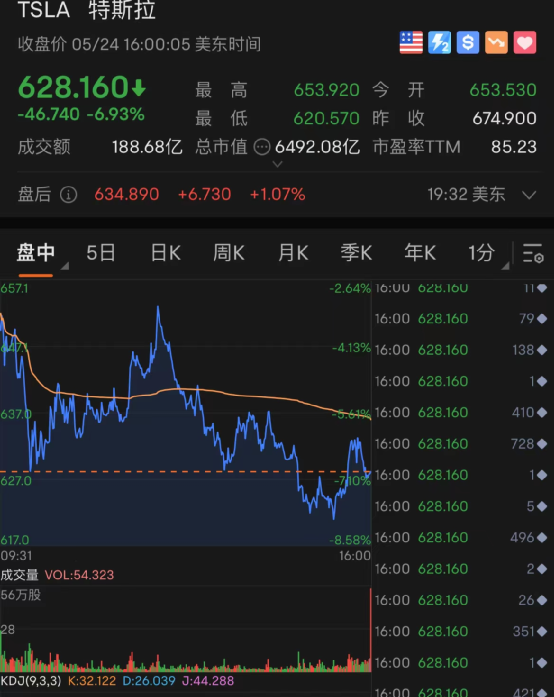Select the 1分 minute chart tab
The width and height of the screenshot is (554, 697).
(482, 253)
